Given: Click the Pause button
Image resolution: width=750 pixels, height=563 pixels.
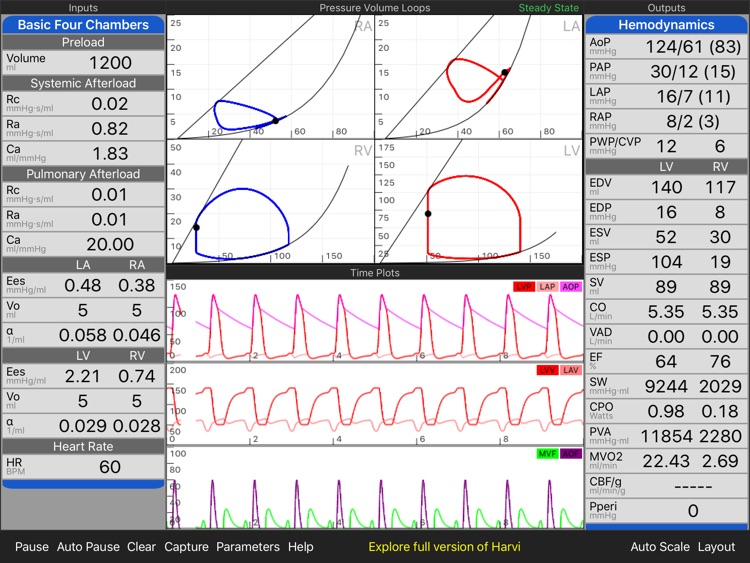Looking at the screenshot, I should tap(32, 547).
